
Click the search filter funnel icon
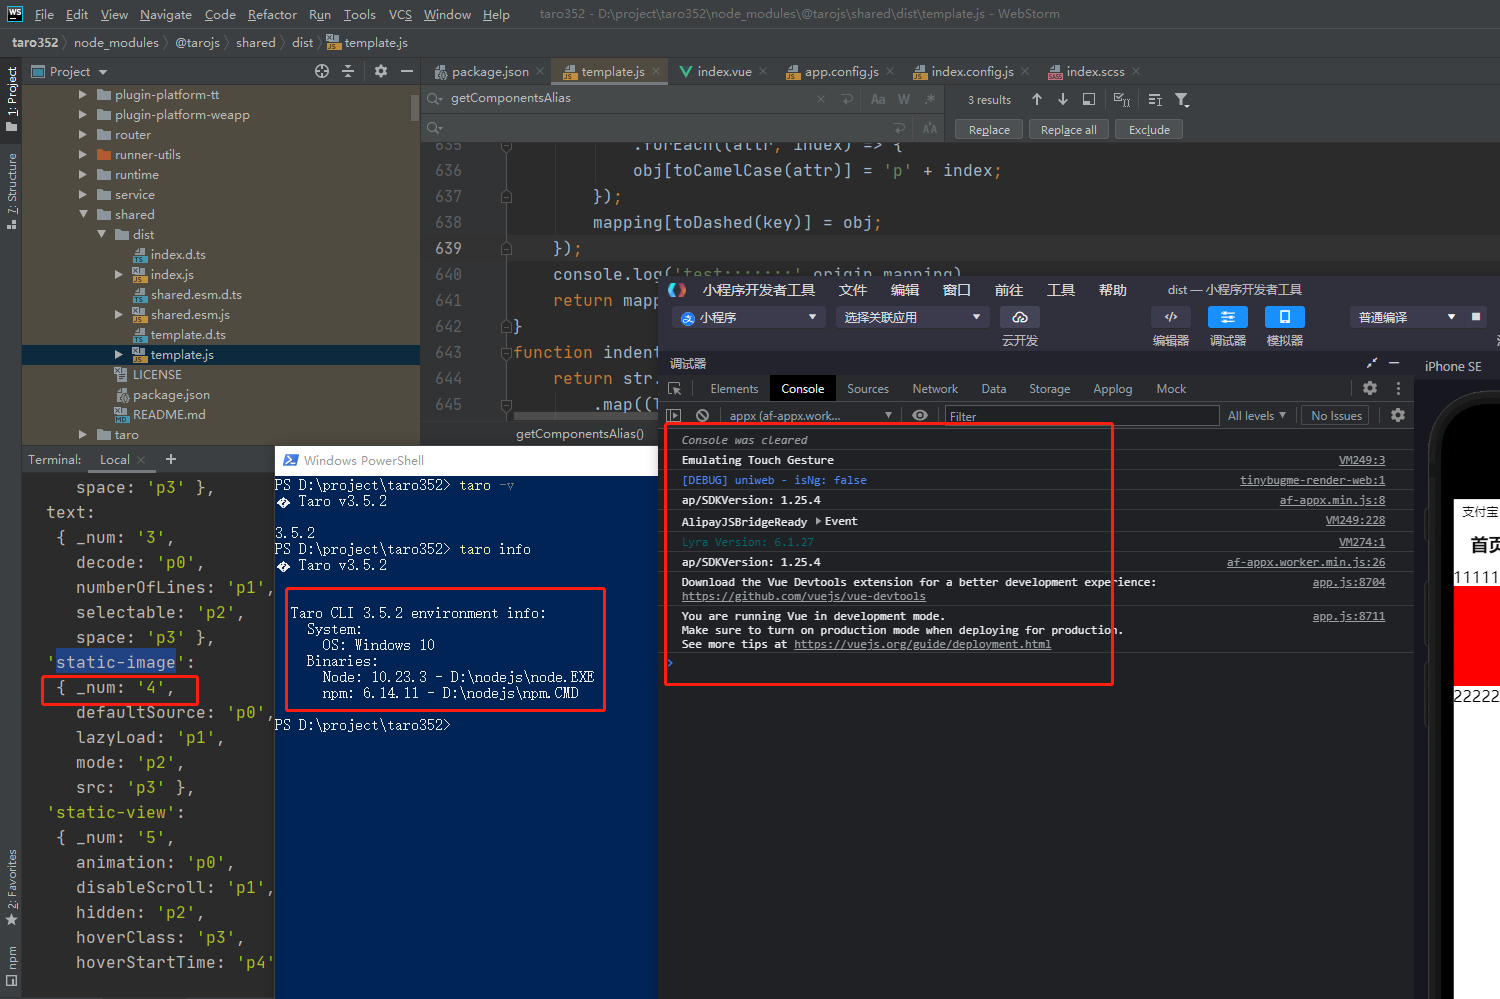pyautogui.click(x=1182, y=99)
